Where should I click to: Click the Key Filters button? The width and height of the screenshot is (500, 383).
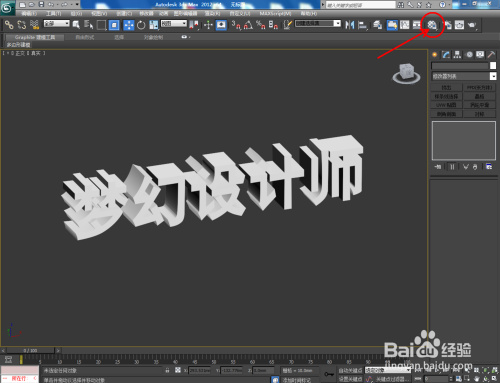[x=392, y=379]
